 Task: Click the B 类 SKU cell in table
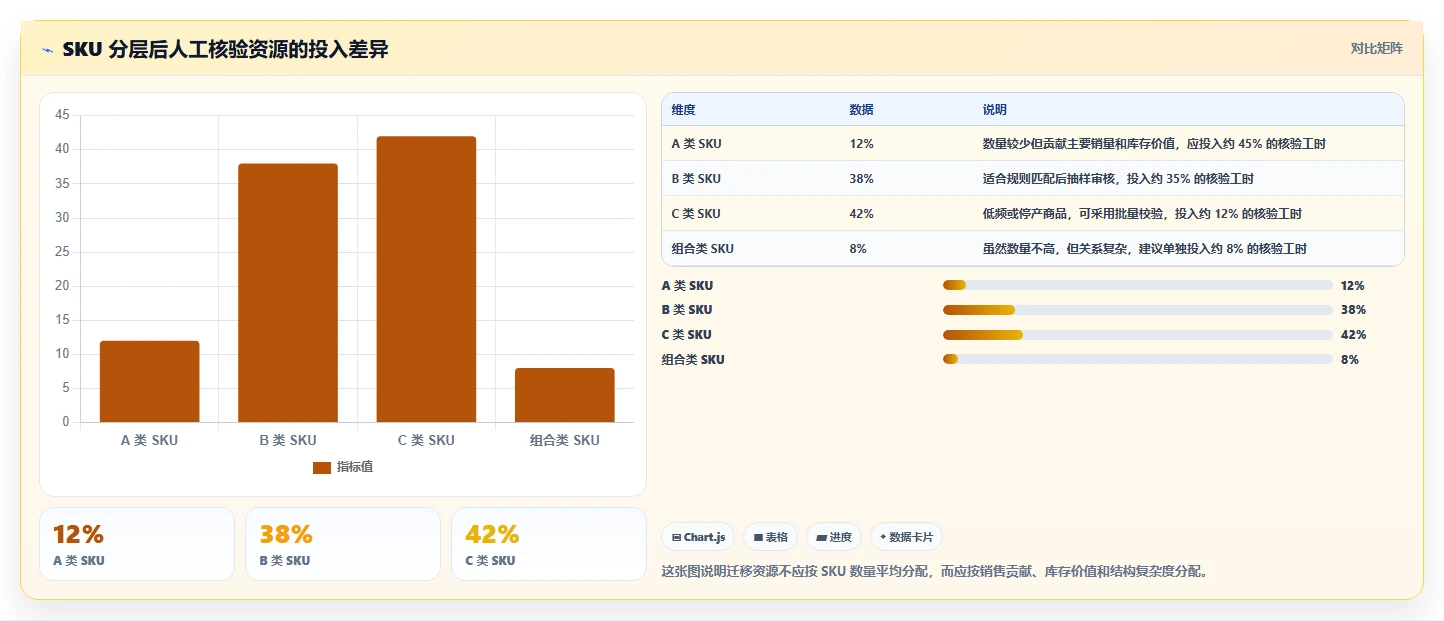(696, 179)
